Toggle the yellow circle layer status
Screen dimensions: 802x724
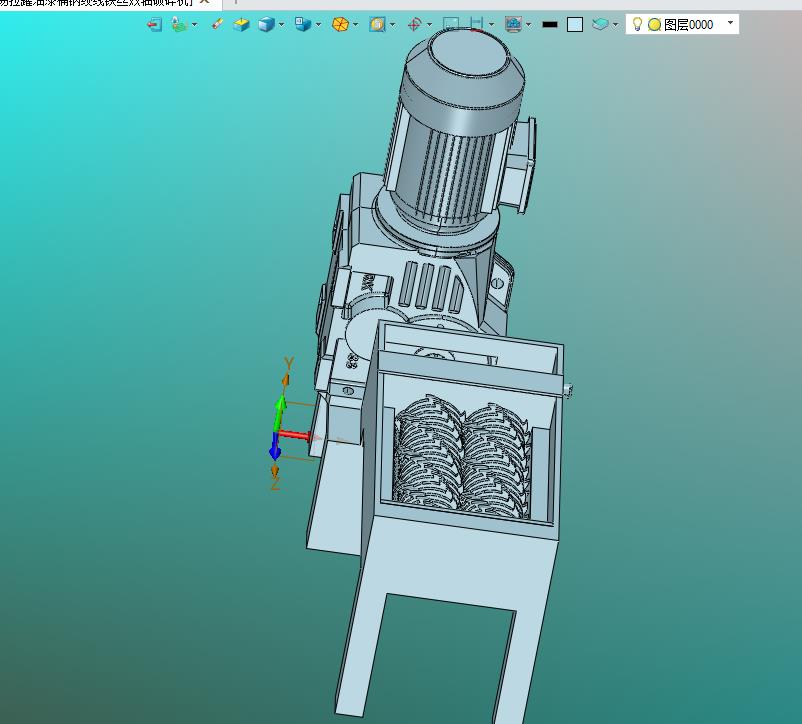(x=654, y=25)
